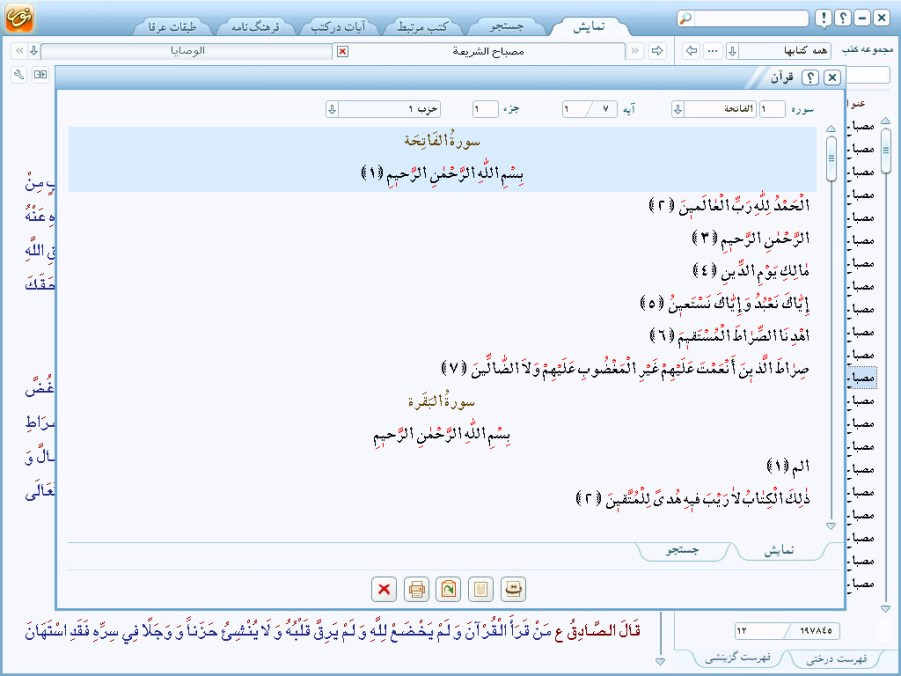The width and height of the screenshot is (901, 676).
Task: Click the الوصایا book title field
Action: pos(187,51)
